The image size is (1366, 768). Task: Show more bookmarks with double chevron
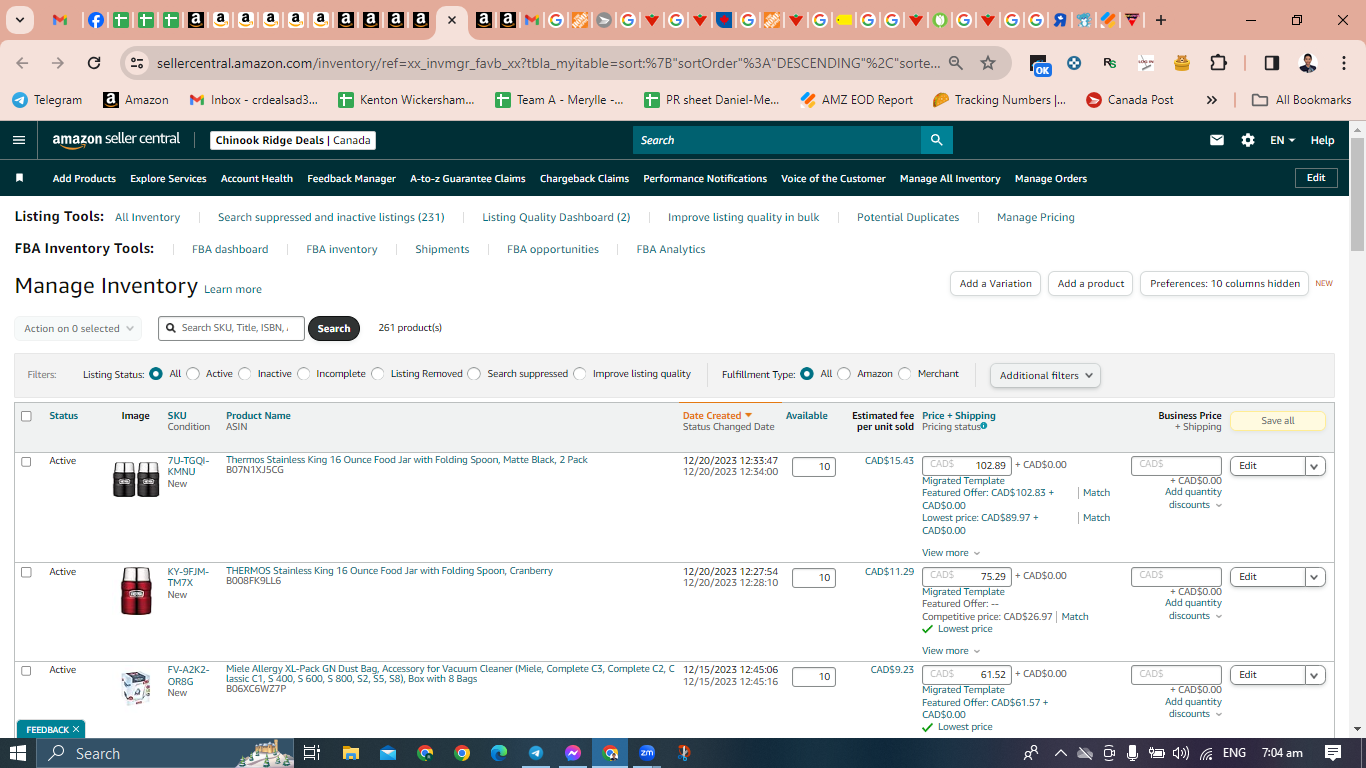pos(1212,100)
